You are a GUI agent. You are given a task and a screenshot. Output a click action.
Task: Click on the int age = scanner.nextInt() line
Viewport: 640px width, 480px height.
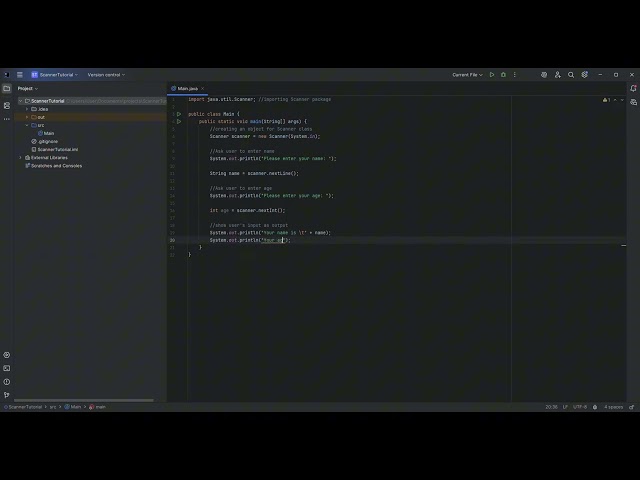click(247, 211)
